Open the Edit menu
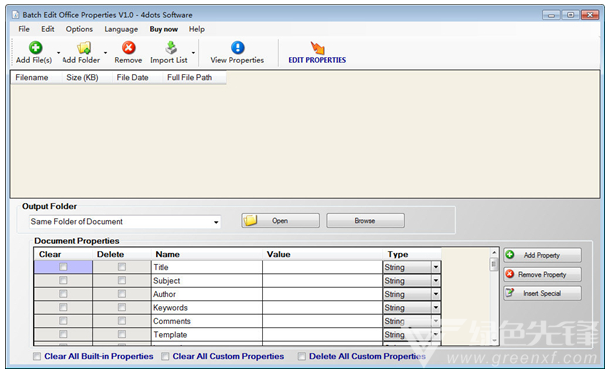 pos(48,29)
